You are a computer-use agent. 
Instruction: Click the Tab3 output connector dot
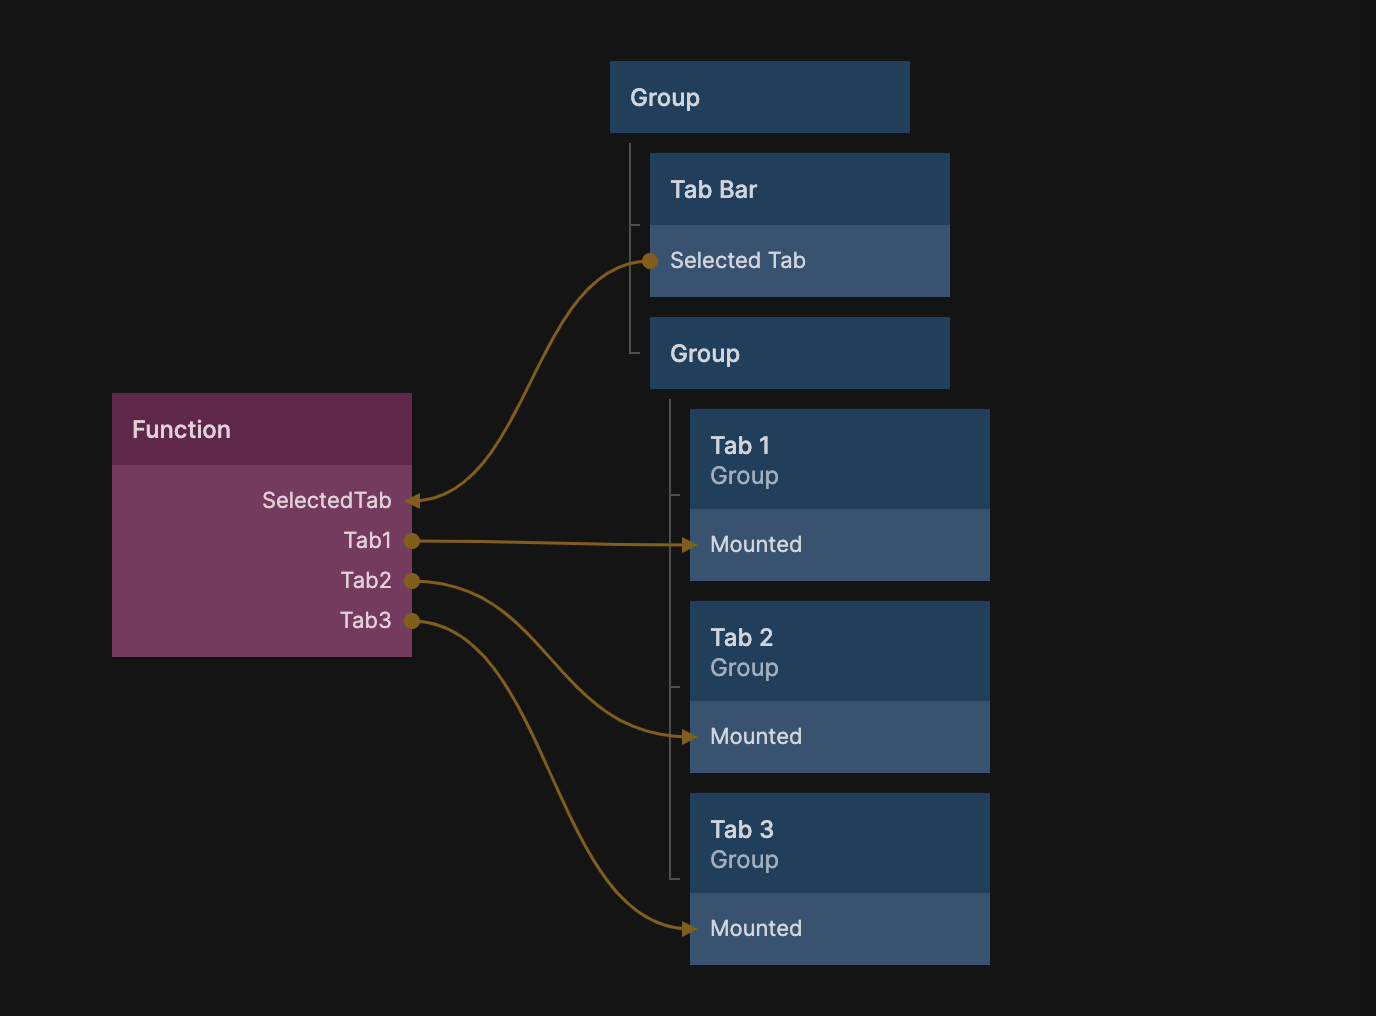411,621
